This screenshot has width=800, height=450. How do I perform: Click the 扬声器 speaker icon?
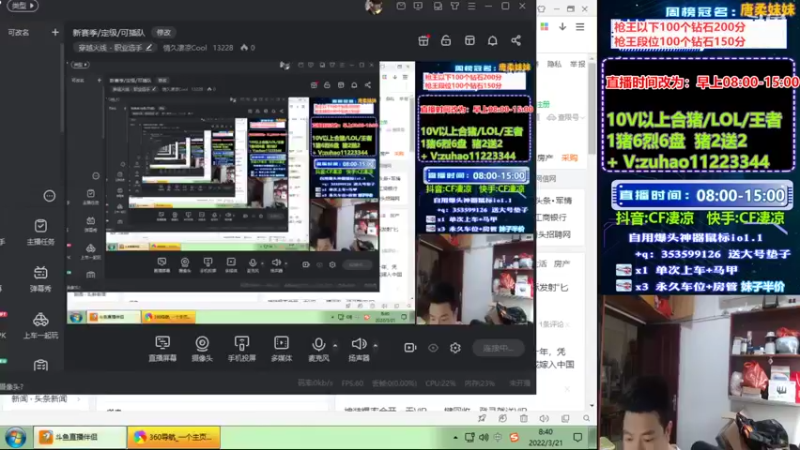(359, 344)
